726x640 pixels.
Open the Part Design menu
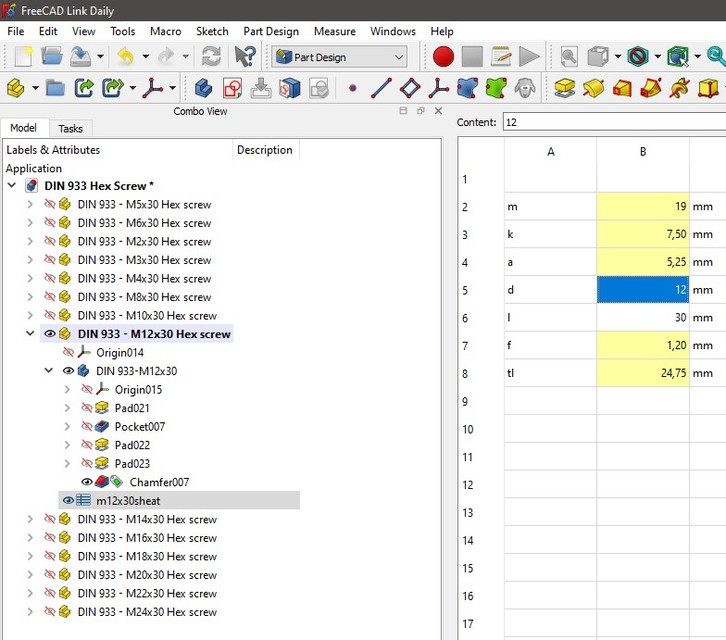pyautogui.click(x=271, y=31)
